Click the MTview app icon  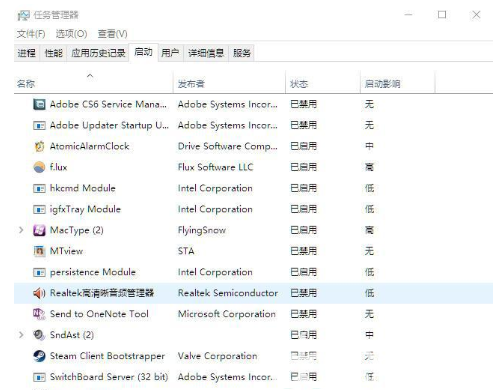click(39, 251)
